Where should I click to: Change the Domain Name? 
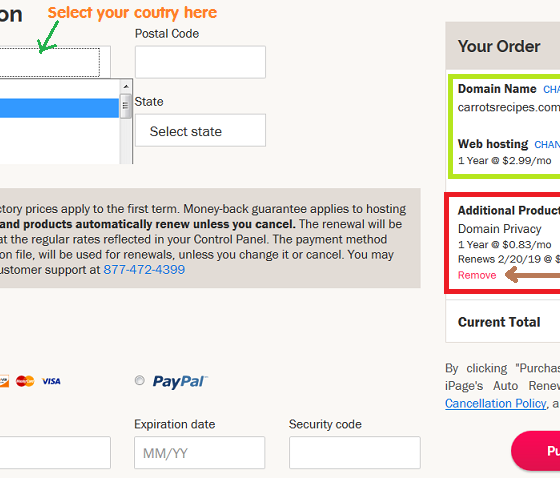(x=551, y=89)
